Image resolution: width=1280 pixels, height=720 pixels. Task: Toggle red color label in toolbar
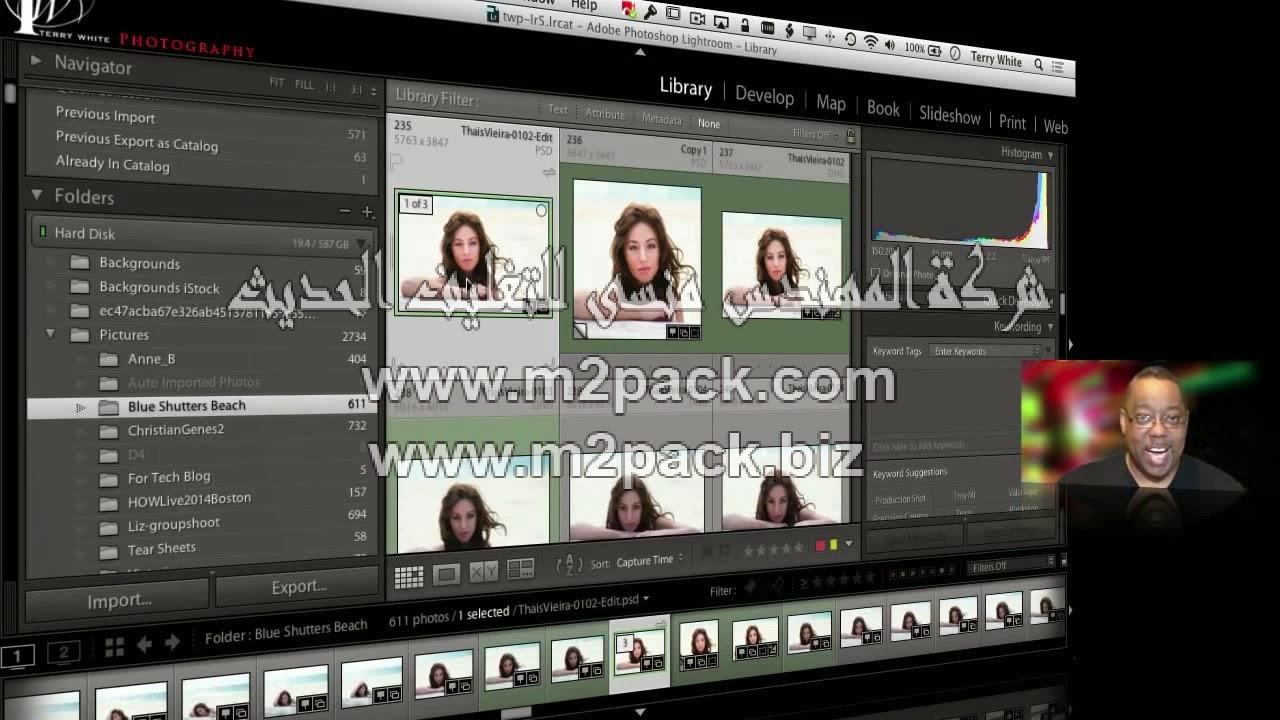click(x=821, y=545)
